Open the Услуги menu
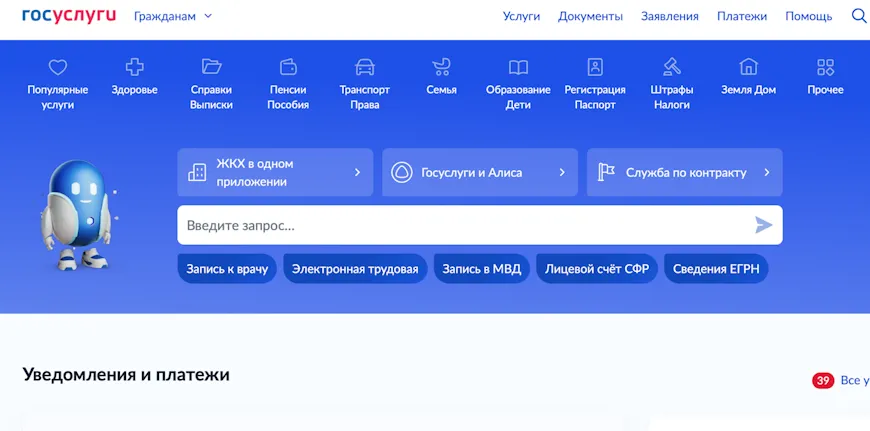Screen dimensions: 870x431 [521, 16]
